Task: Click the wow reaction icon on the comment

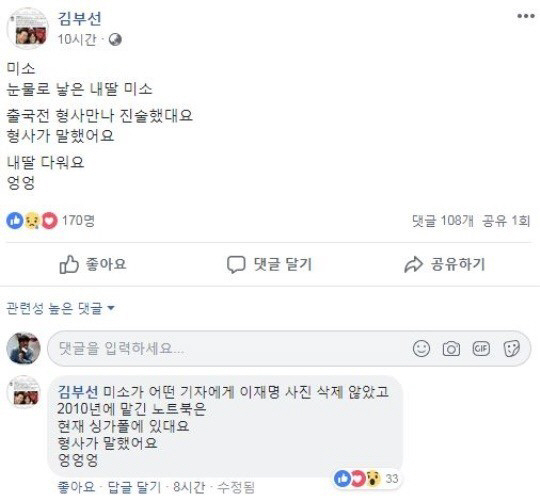Action: click(x=373, y=479)
